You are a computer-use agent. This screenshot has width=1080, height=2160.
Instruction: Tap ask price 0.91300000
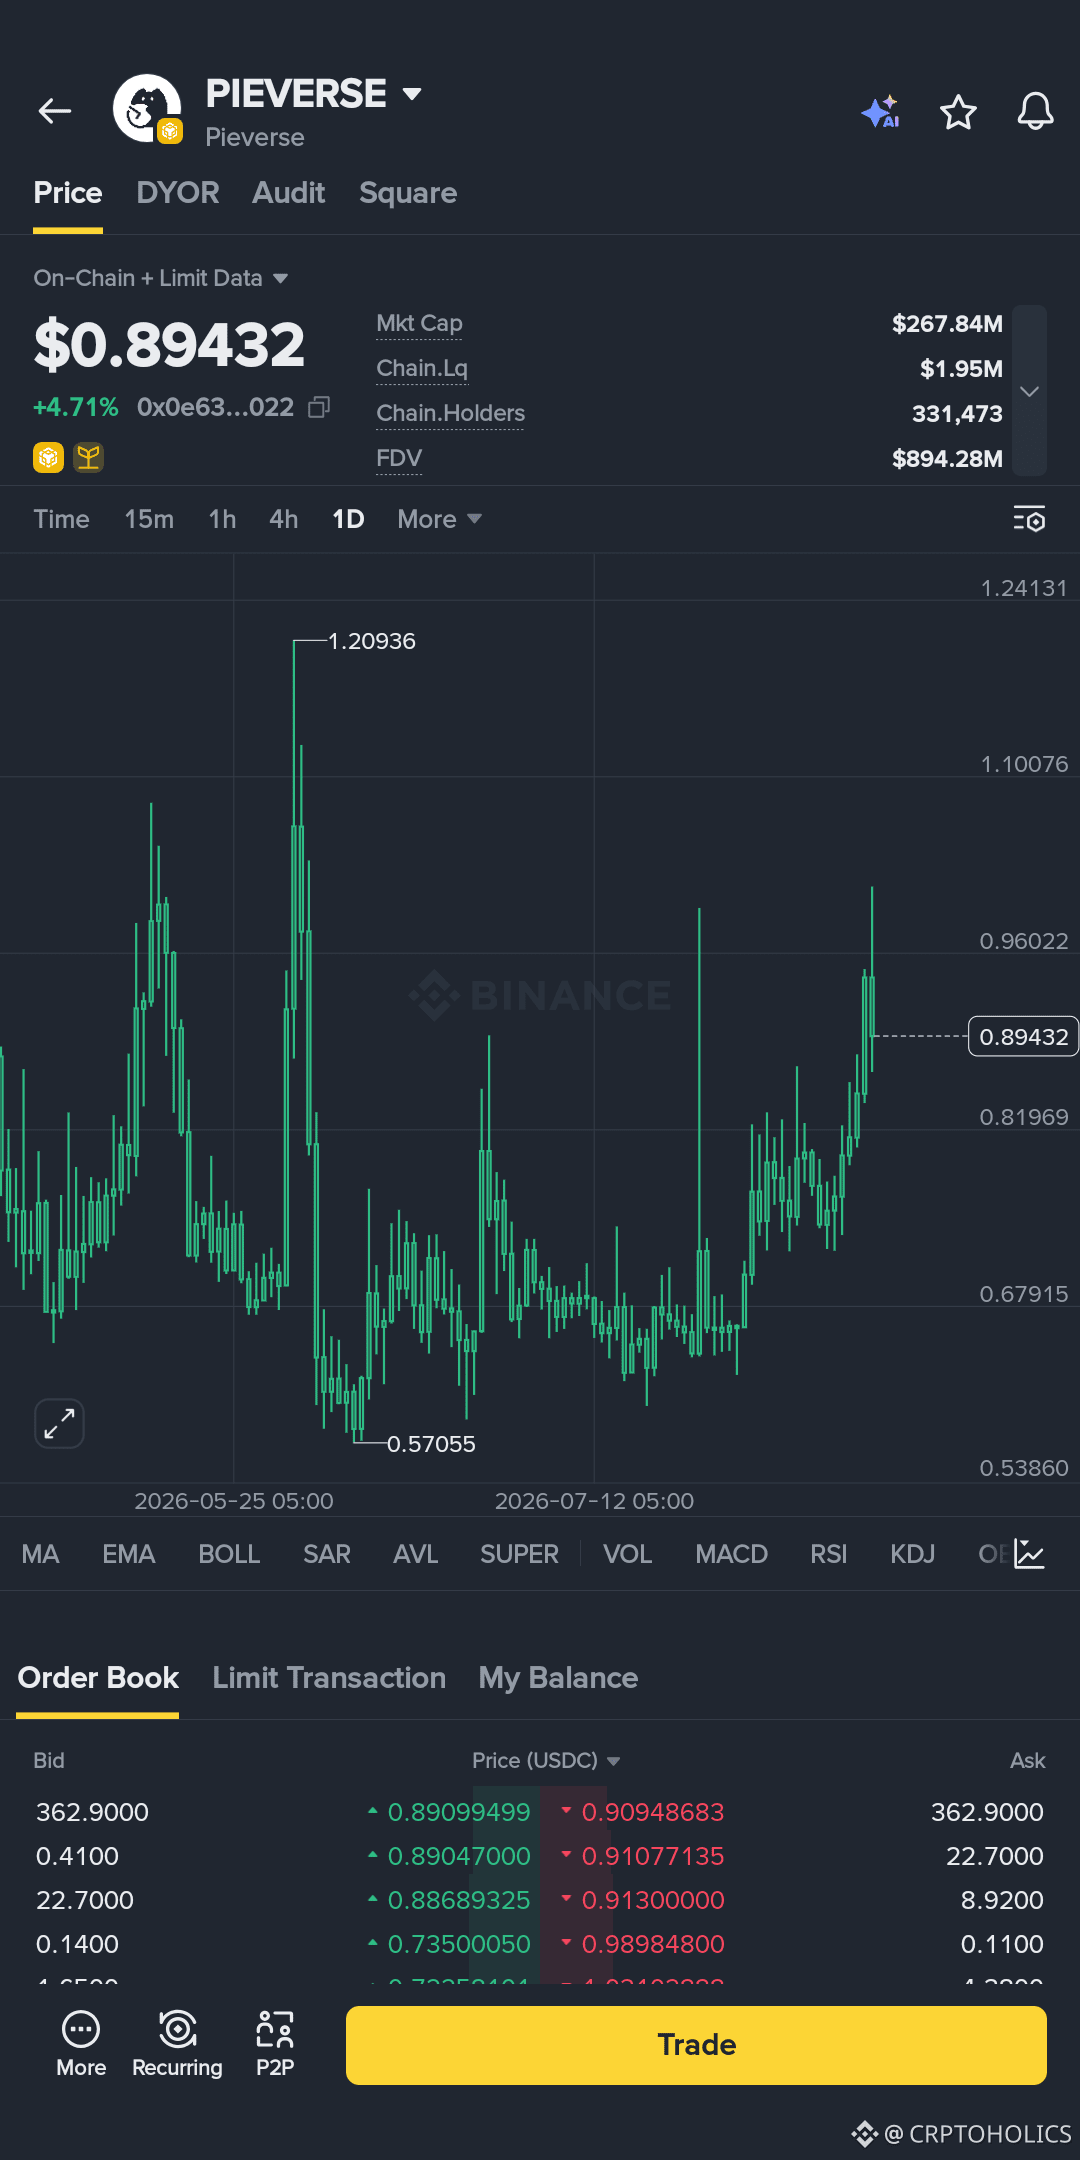click(652, 1900)
